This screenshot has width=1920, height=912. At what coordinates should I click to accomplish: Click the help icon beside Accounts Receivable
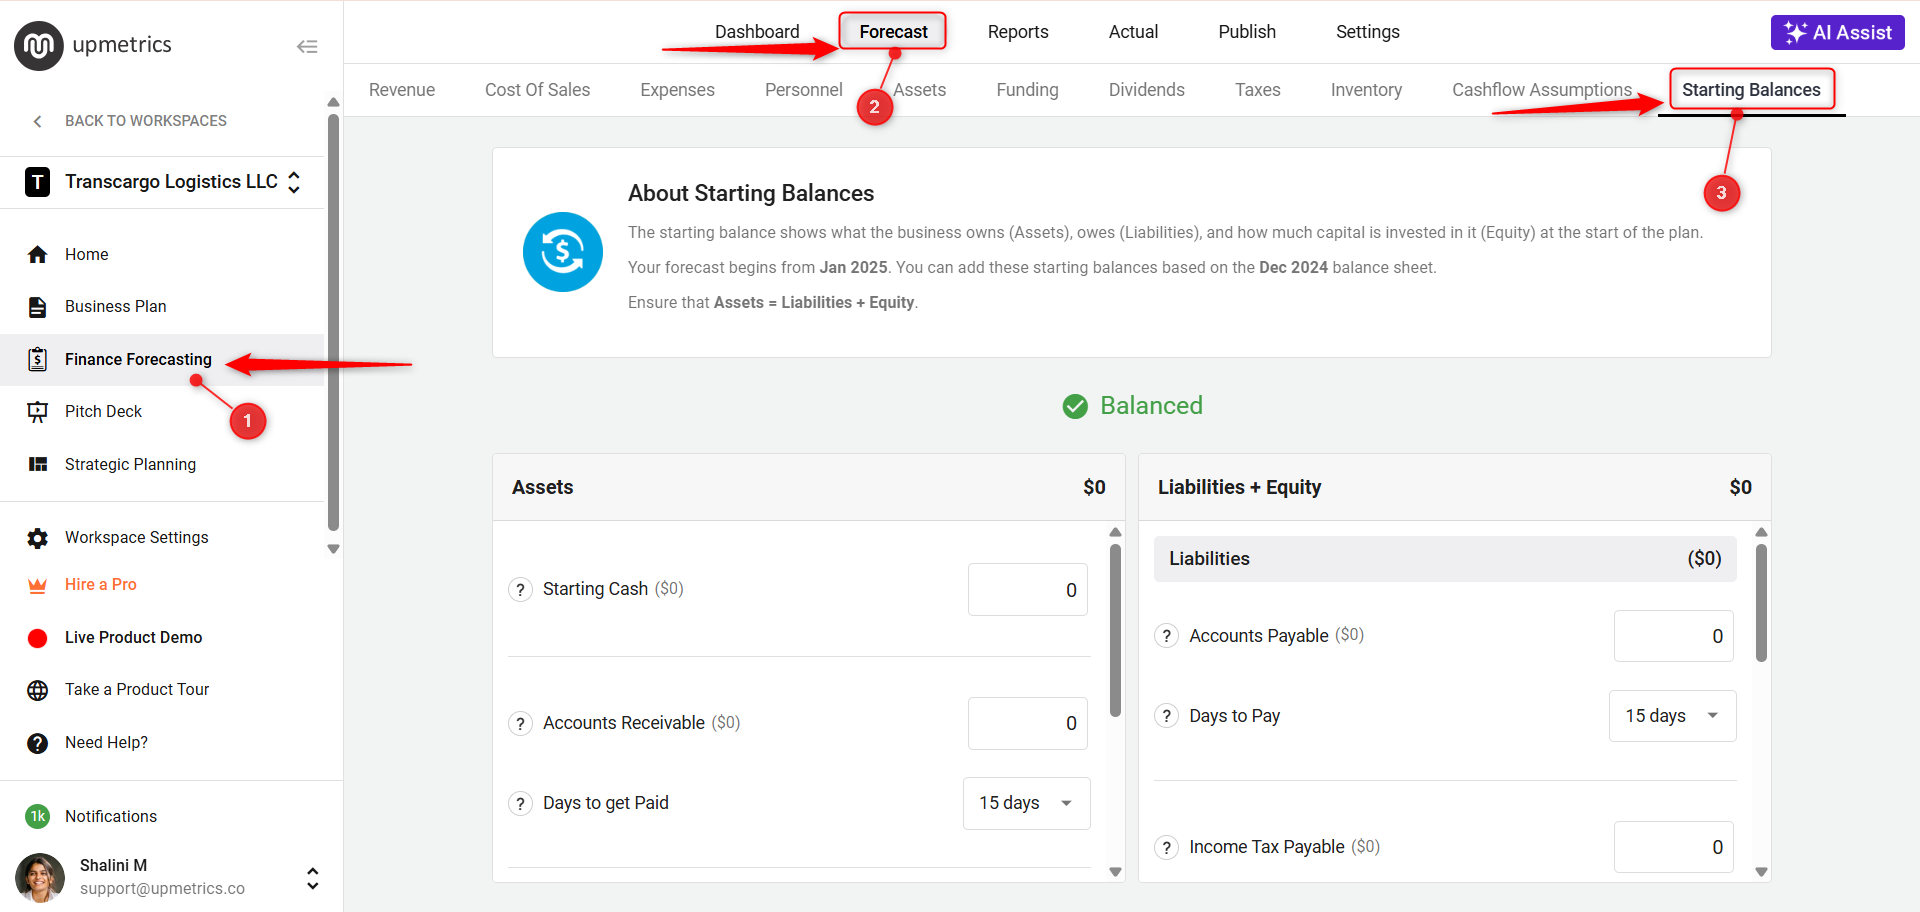point(520,723)
